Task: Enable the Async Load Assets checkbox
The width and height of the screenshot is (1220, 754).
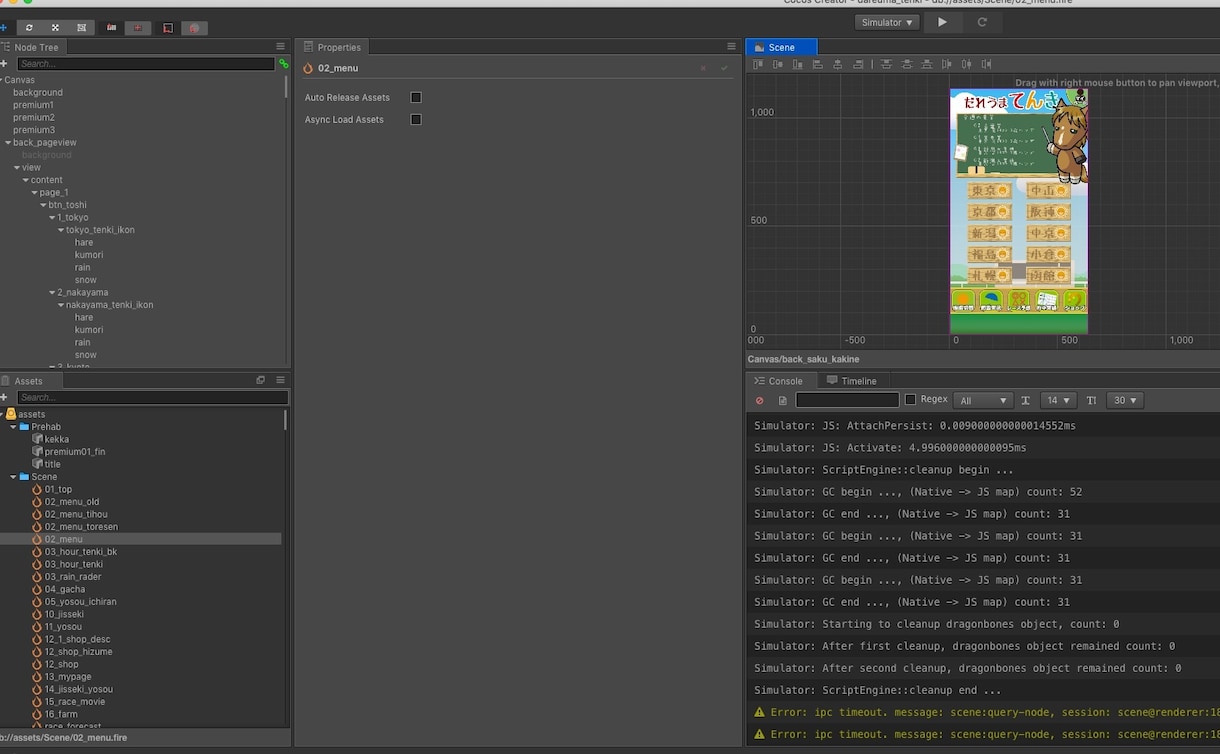Action: [x=416, y=120]
